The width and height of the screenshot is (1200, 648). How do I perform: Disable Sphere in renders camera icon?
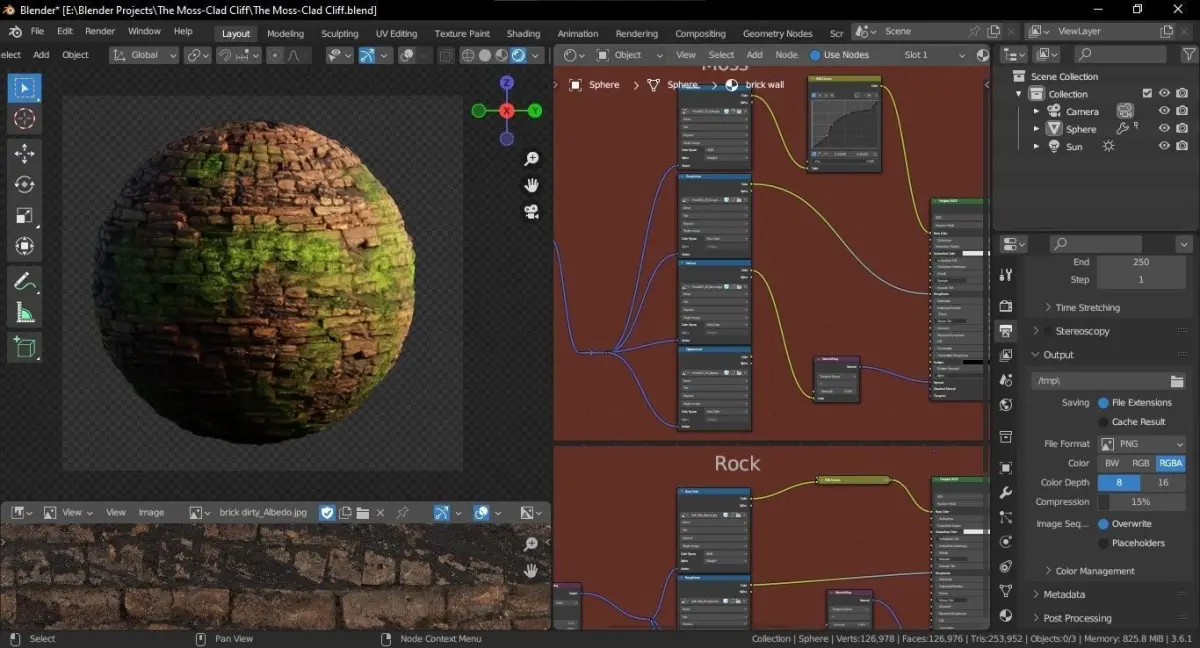point(1182,128)
